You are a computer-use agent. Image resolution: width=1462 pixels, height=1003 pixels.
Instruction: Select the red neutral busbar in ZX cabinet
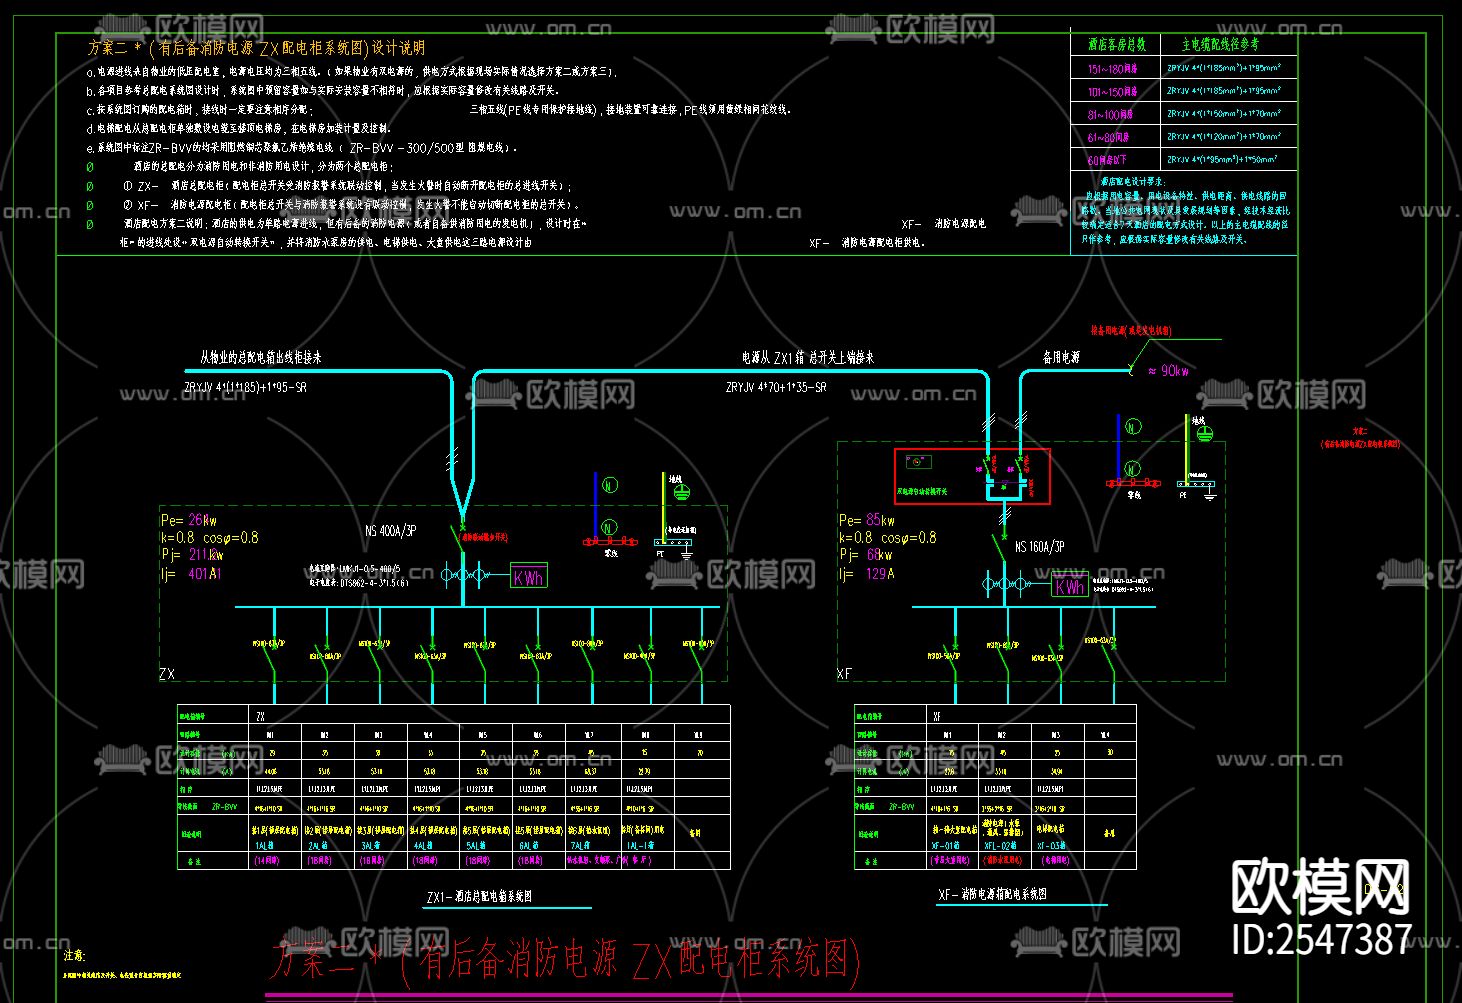click(x=608, y=542)
